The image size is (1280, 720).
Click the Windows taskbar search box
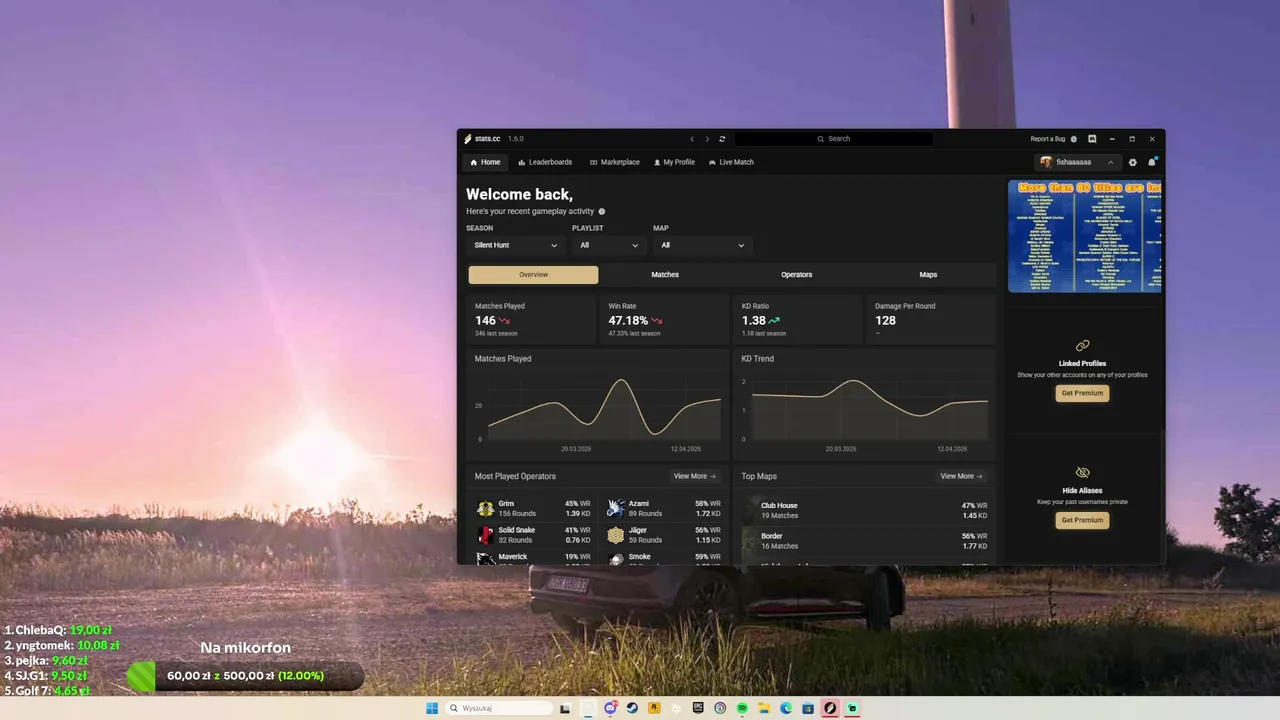pyautogui.click(x=498, y=708)
